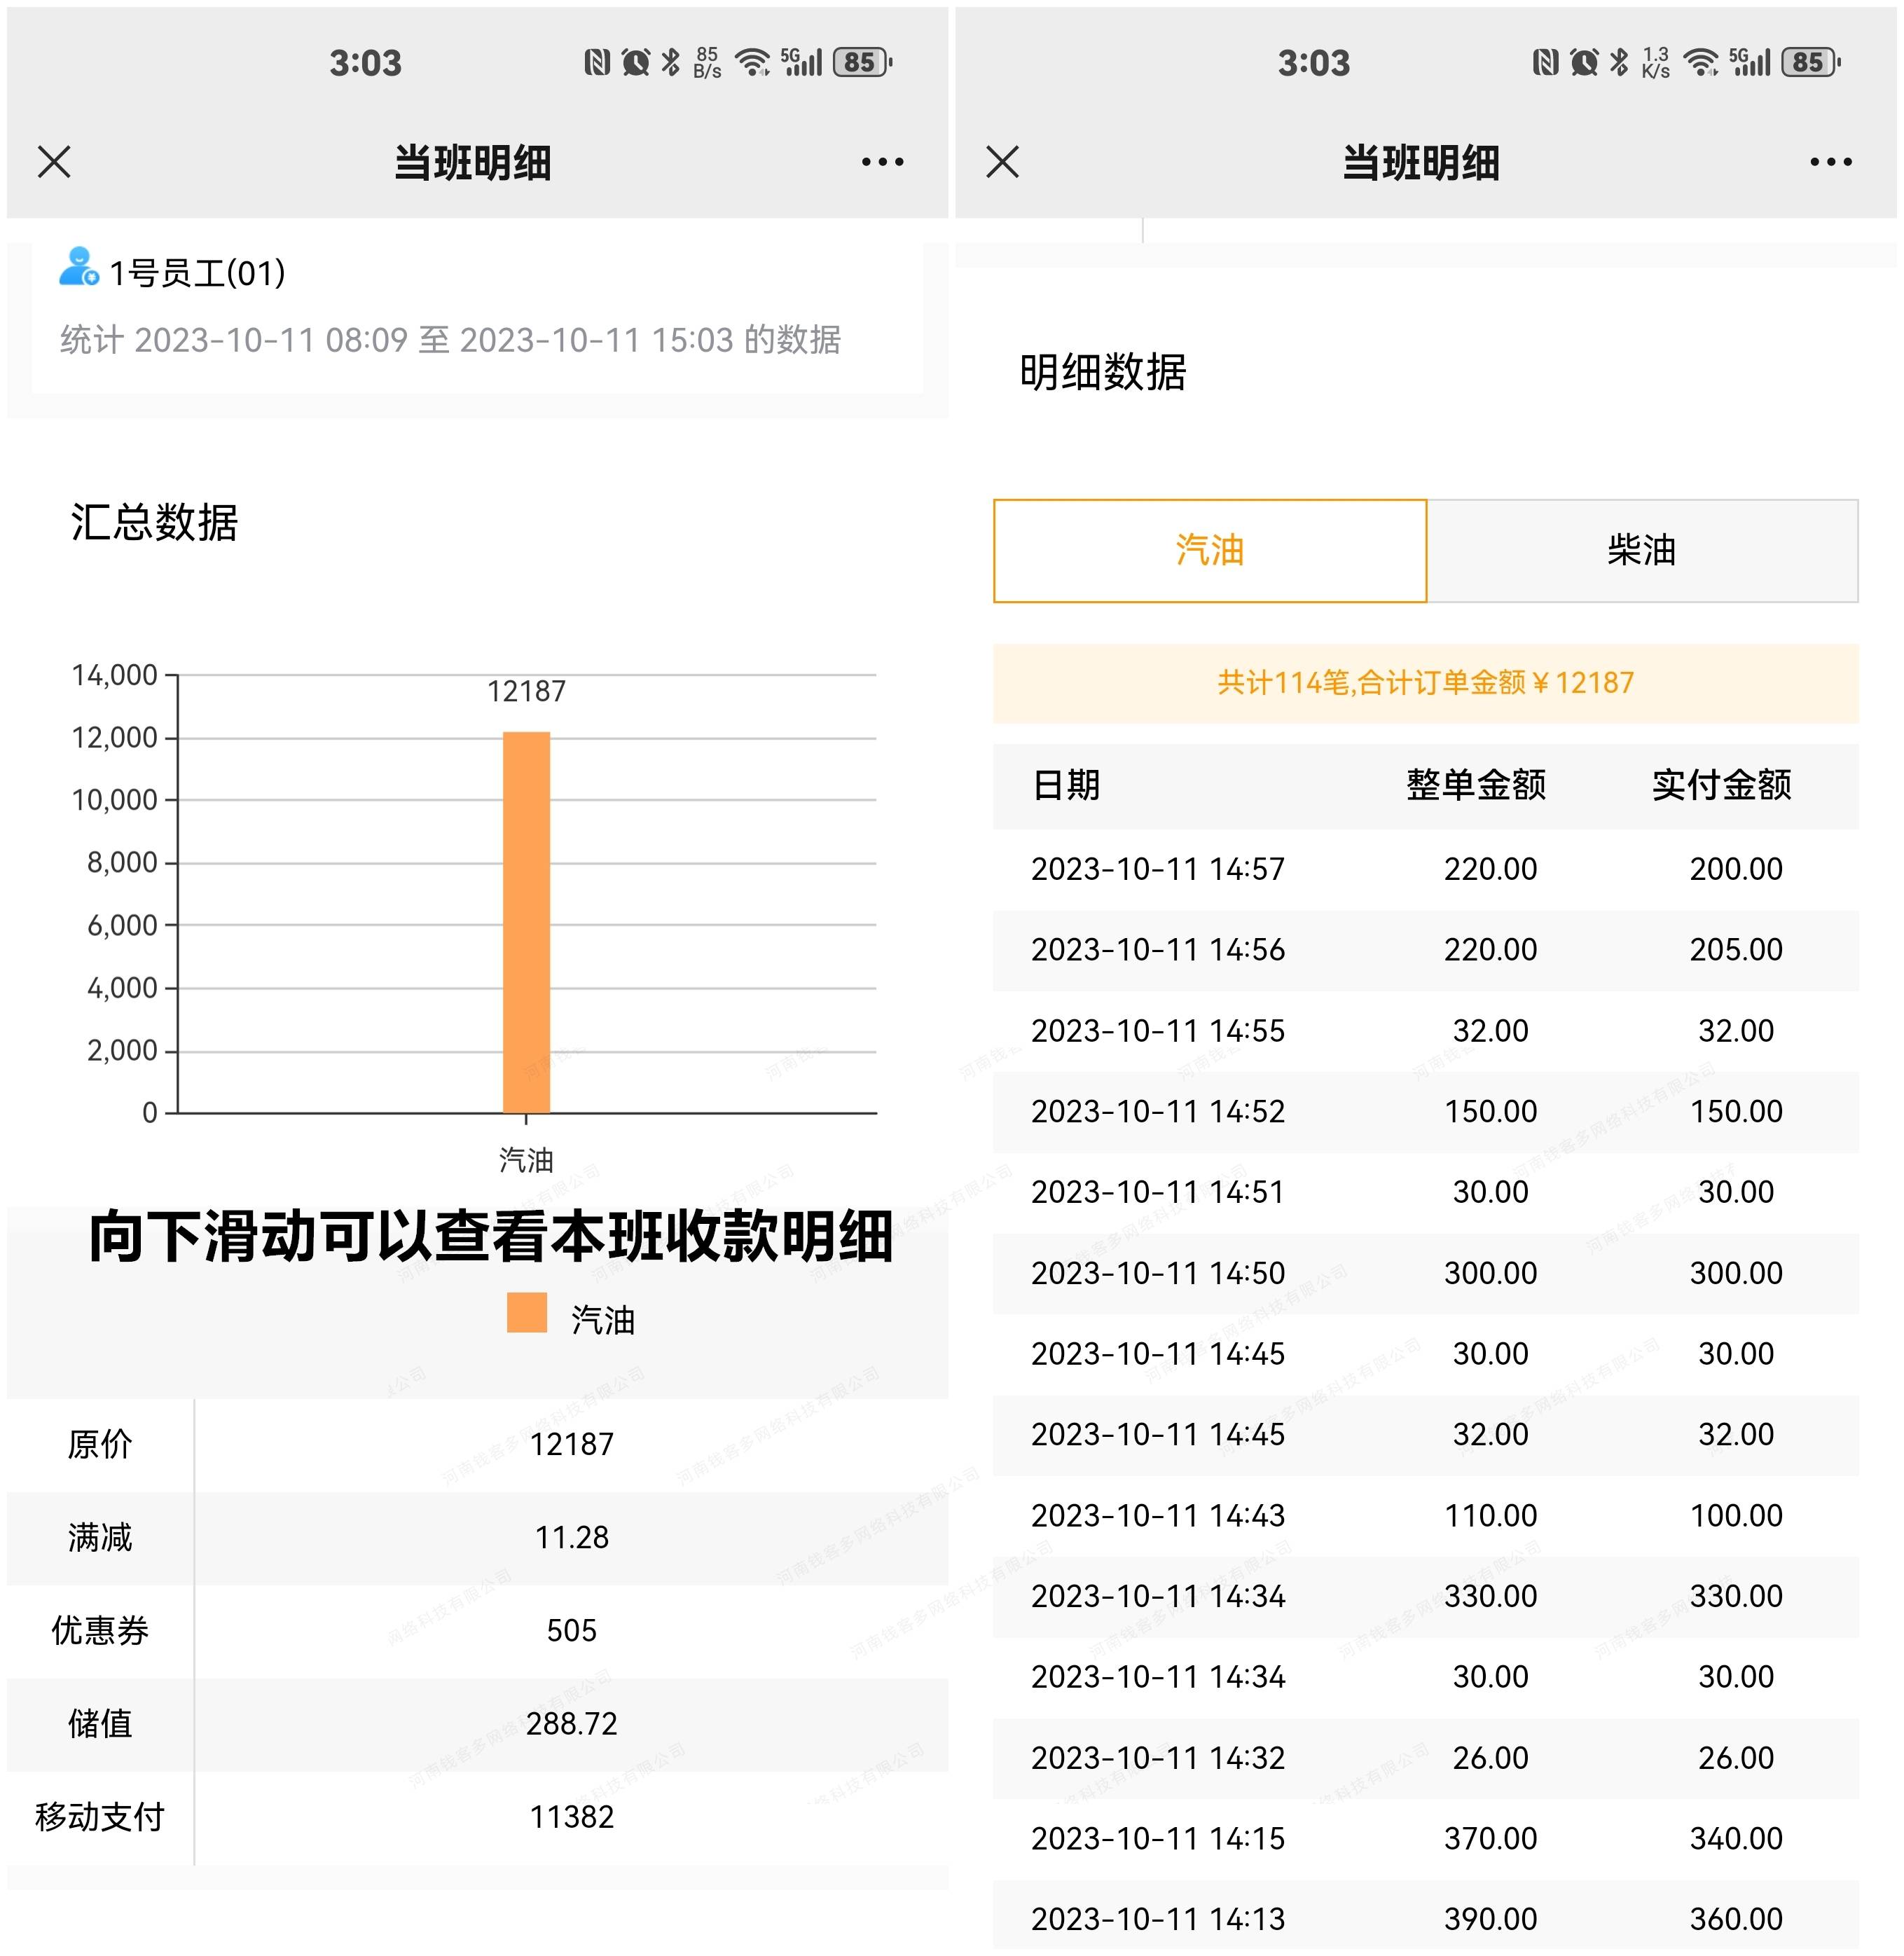Screen dimensions: 1904x1956
Task: Toggle the orange 汽油 chart legend swatch
Action: [x=527, y=1313]
